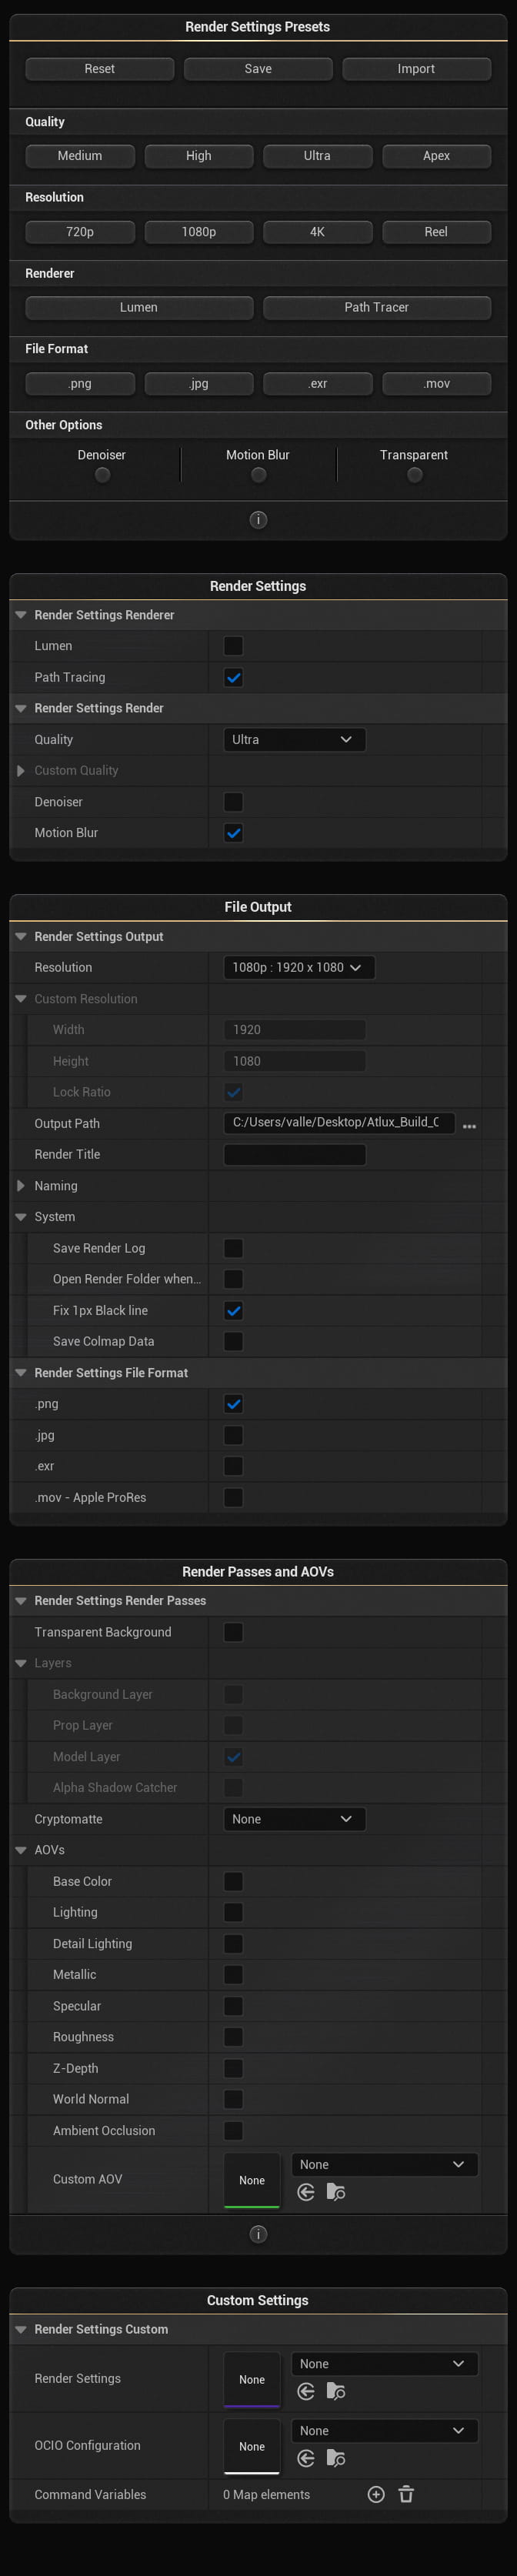Image resolution: width=517 pixels, height=2576 pixels.
Task: Enable the Denoiser toggle under Other Options
Action: click(102, 475)
